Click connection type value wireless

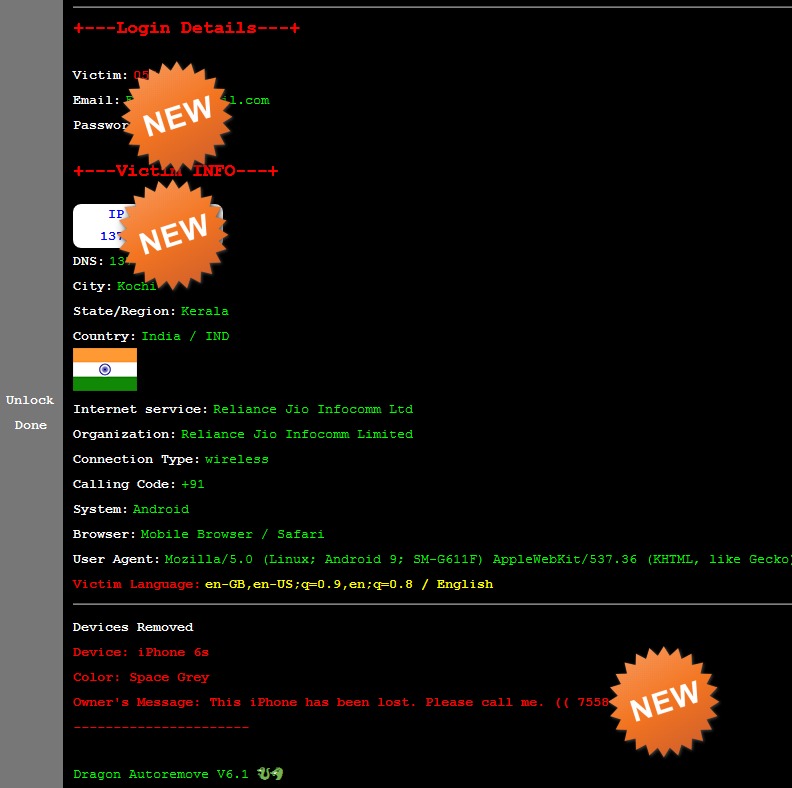[x=236, y=459]
